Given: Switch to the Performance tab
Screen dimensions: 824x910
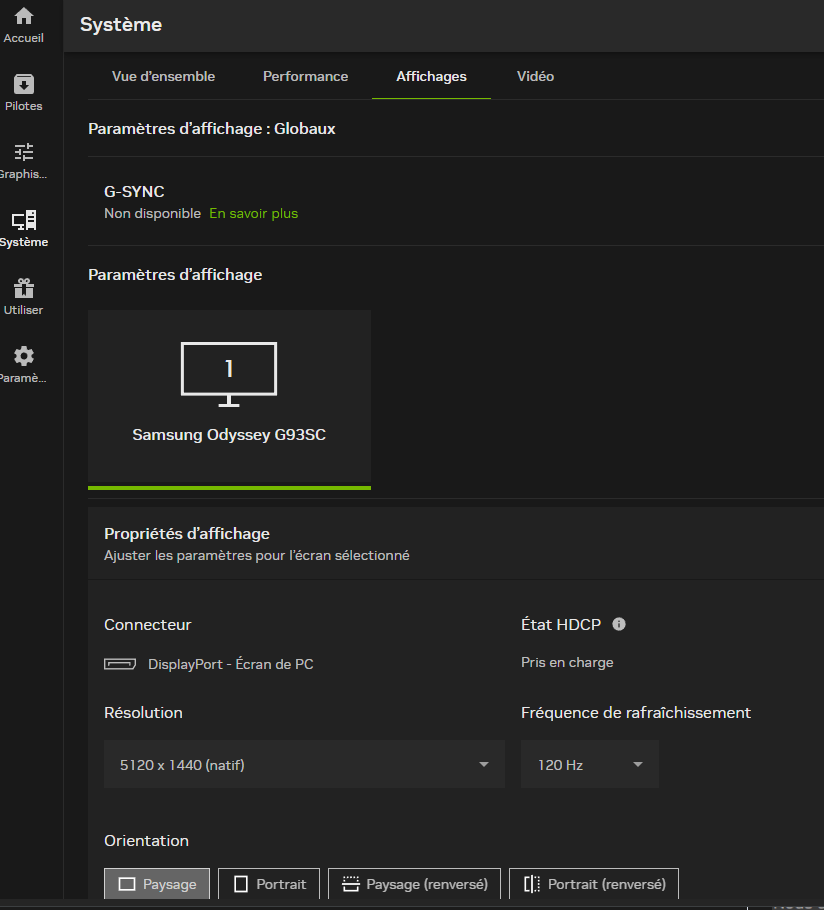Looking at the screenshot, I should point(305,77).
